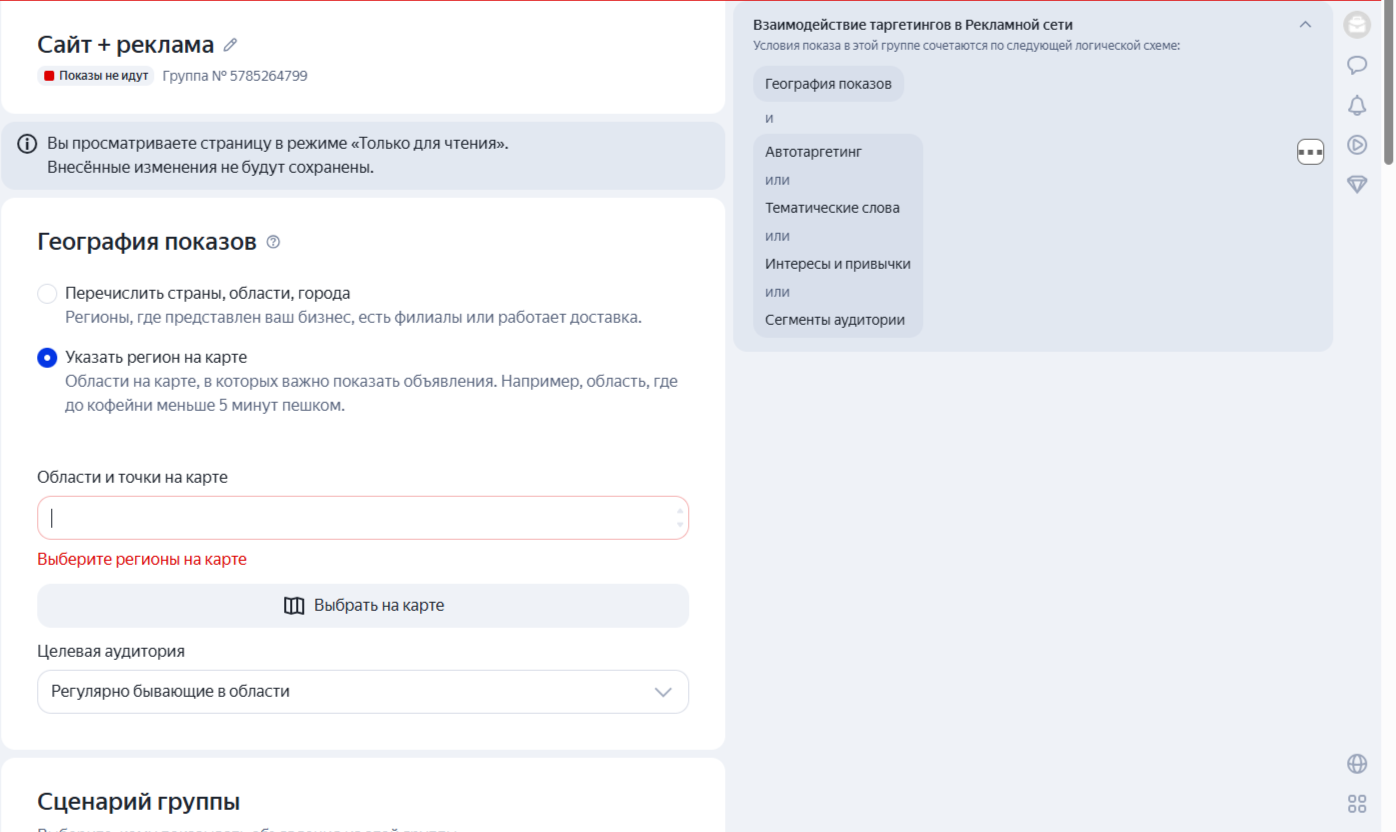Image resolution: width=1396 pixels, height=832 pixels.
Task: Click the diamond icon in sidebar
Action: 1357,184
